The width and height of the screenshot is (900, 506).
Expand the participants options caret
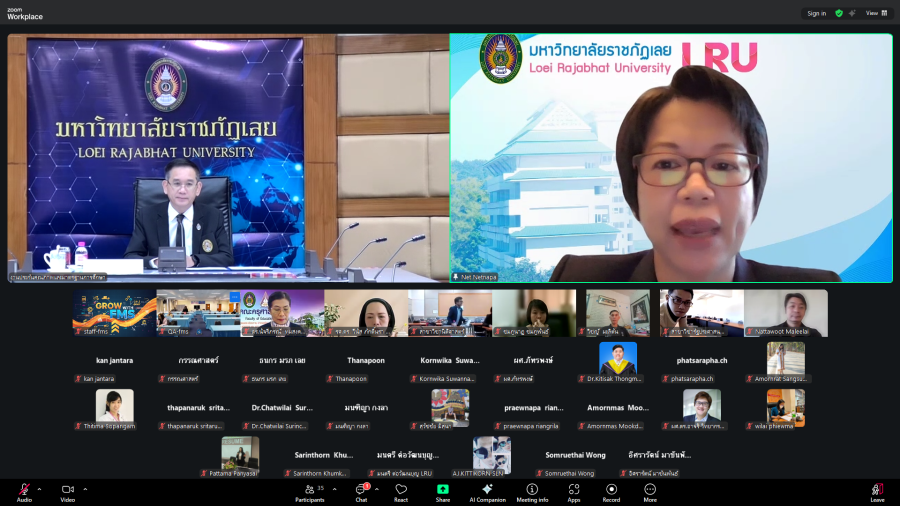tap(331, 489)
